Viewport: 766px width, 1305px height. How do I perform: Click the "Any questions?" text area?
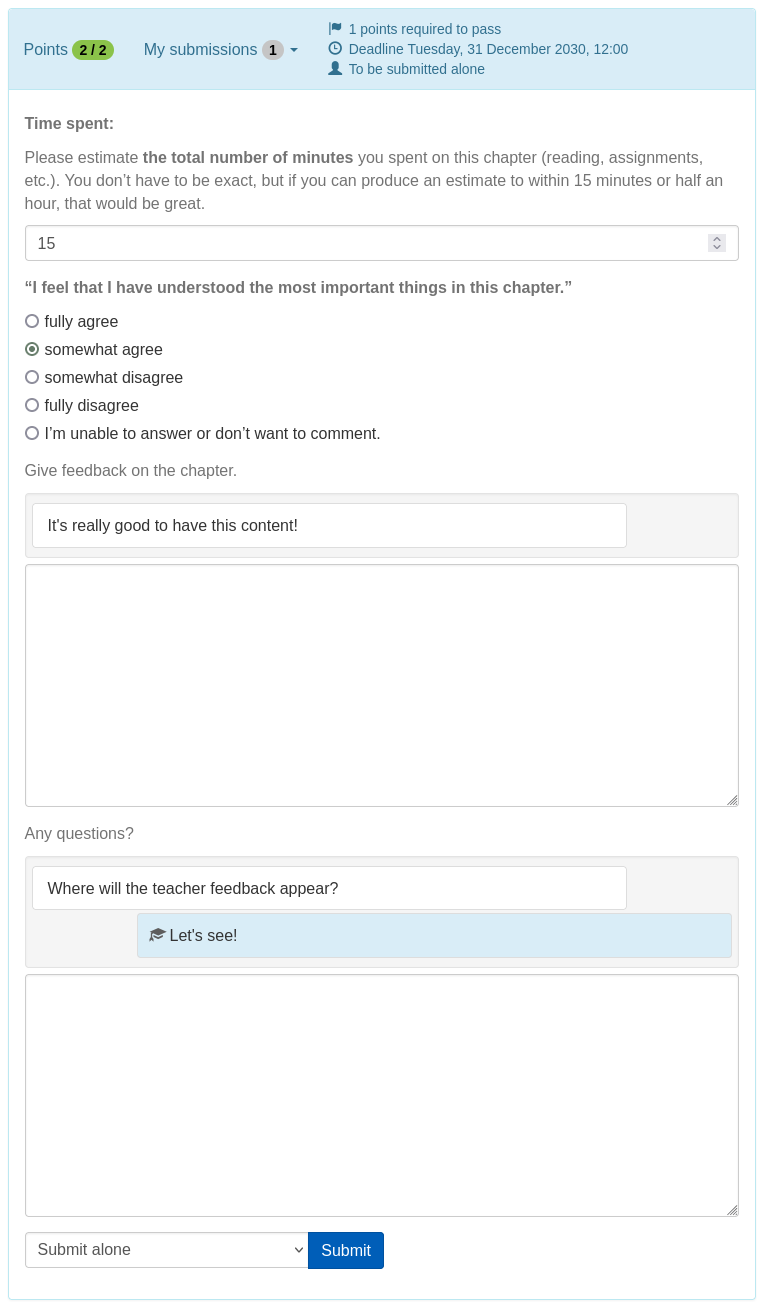(x=381, y=1095)
